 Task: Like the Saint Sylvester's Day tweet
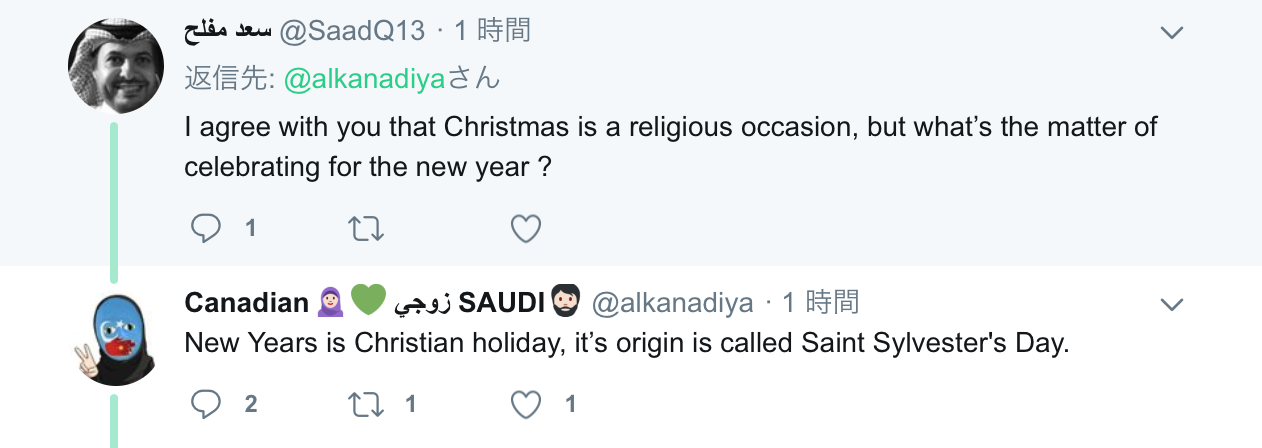526,404
